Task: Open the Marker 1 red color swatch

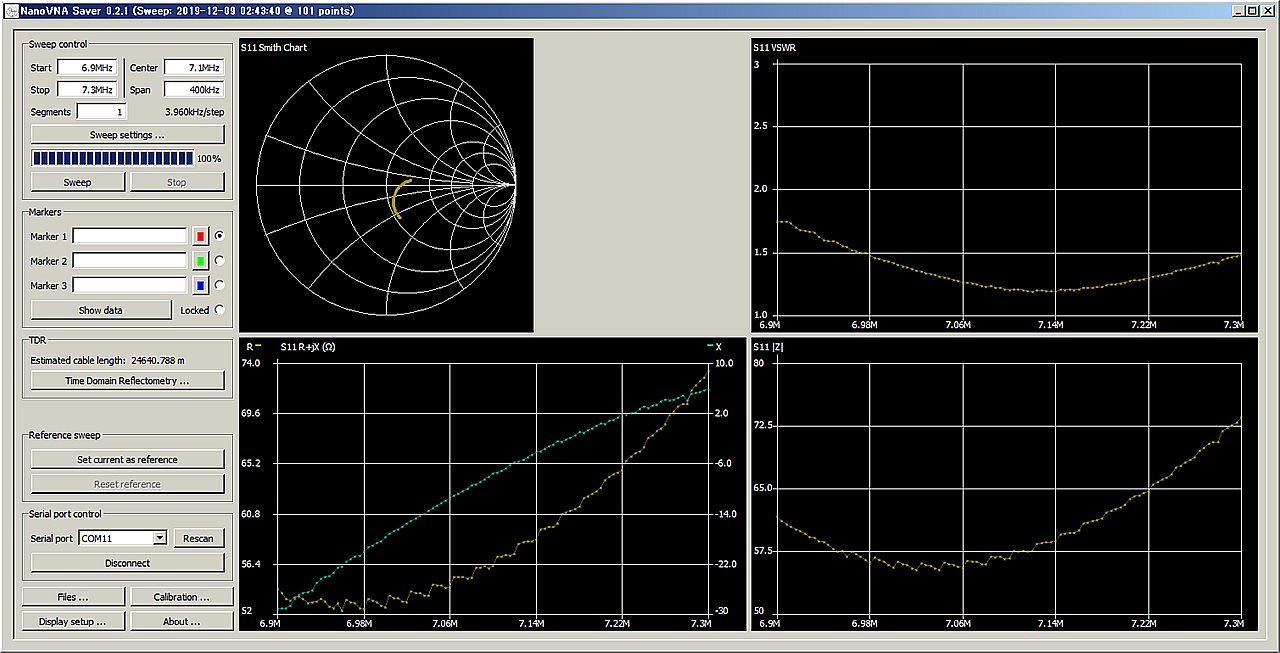Action: (201, 237)
